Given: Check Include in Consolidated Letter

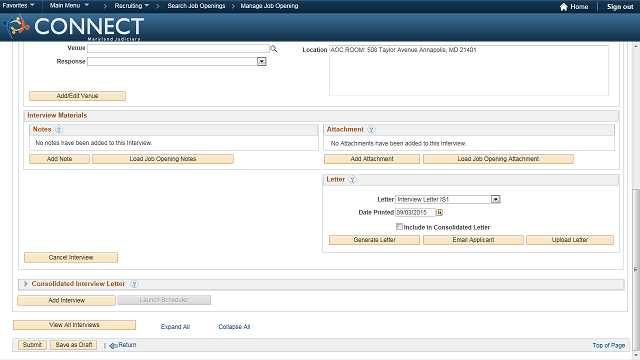Looking at the screenshot, I should [x=399, y=227].
